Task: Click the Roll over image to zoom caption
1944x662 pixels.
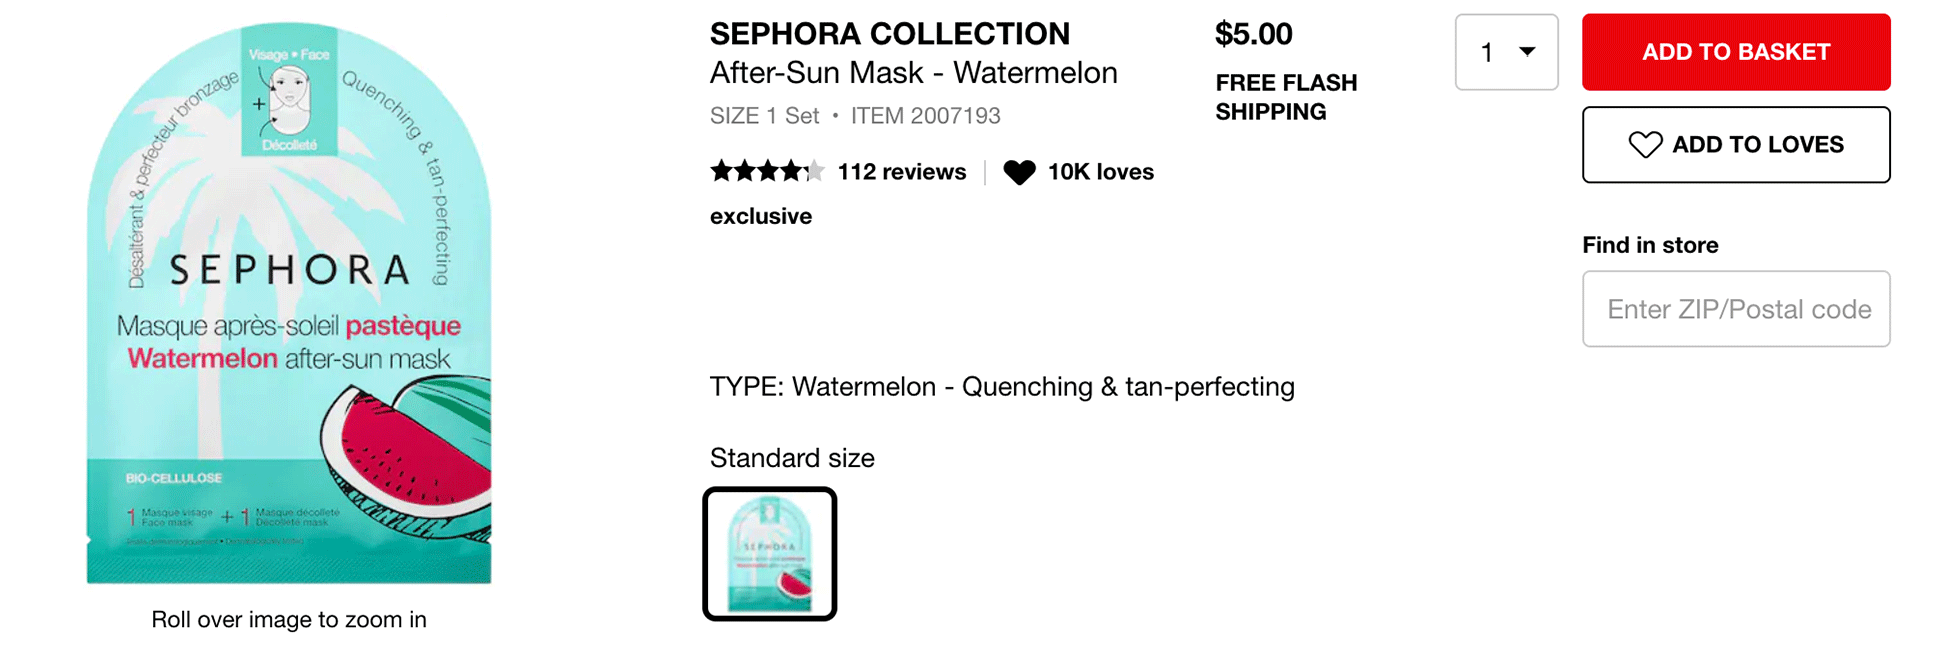Action: click(289, 620)
